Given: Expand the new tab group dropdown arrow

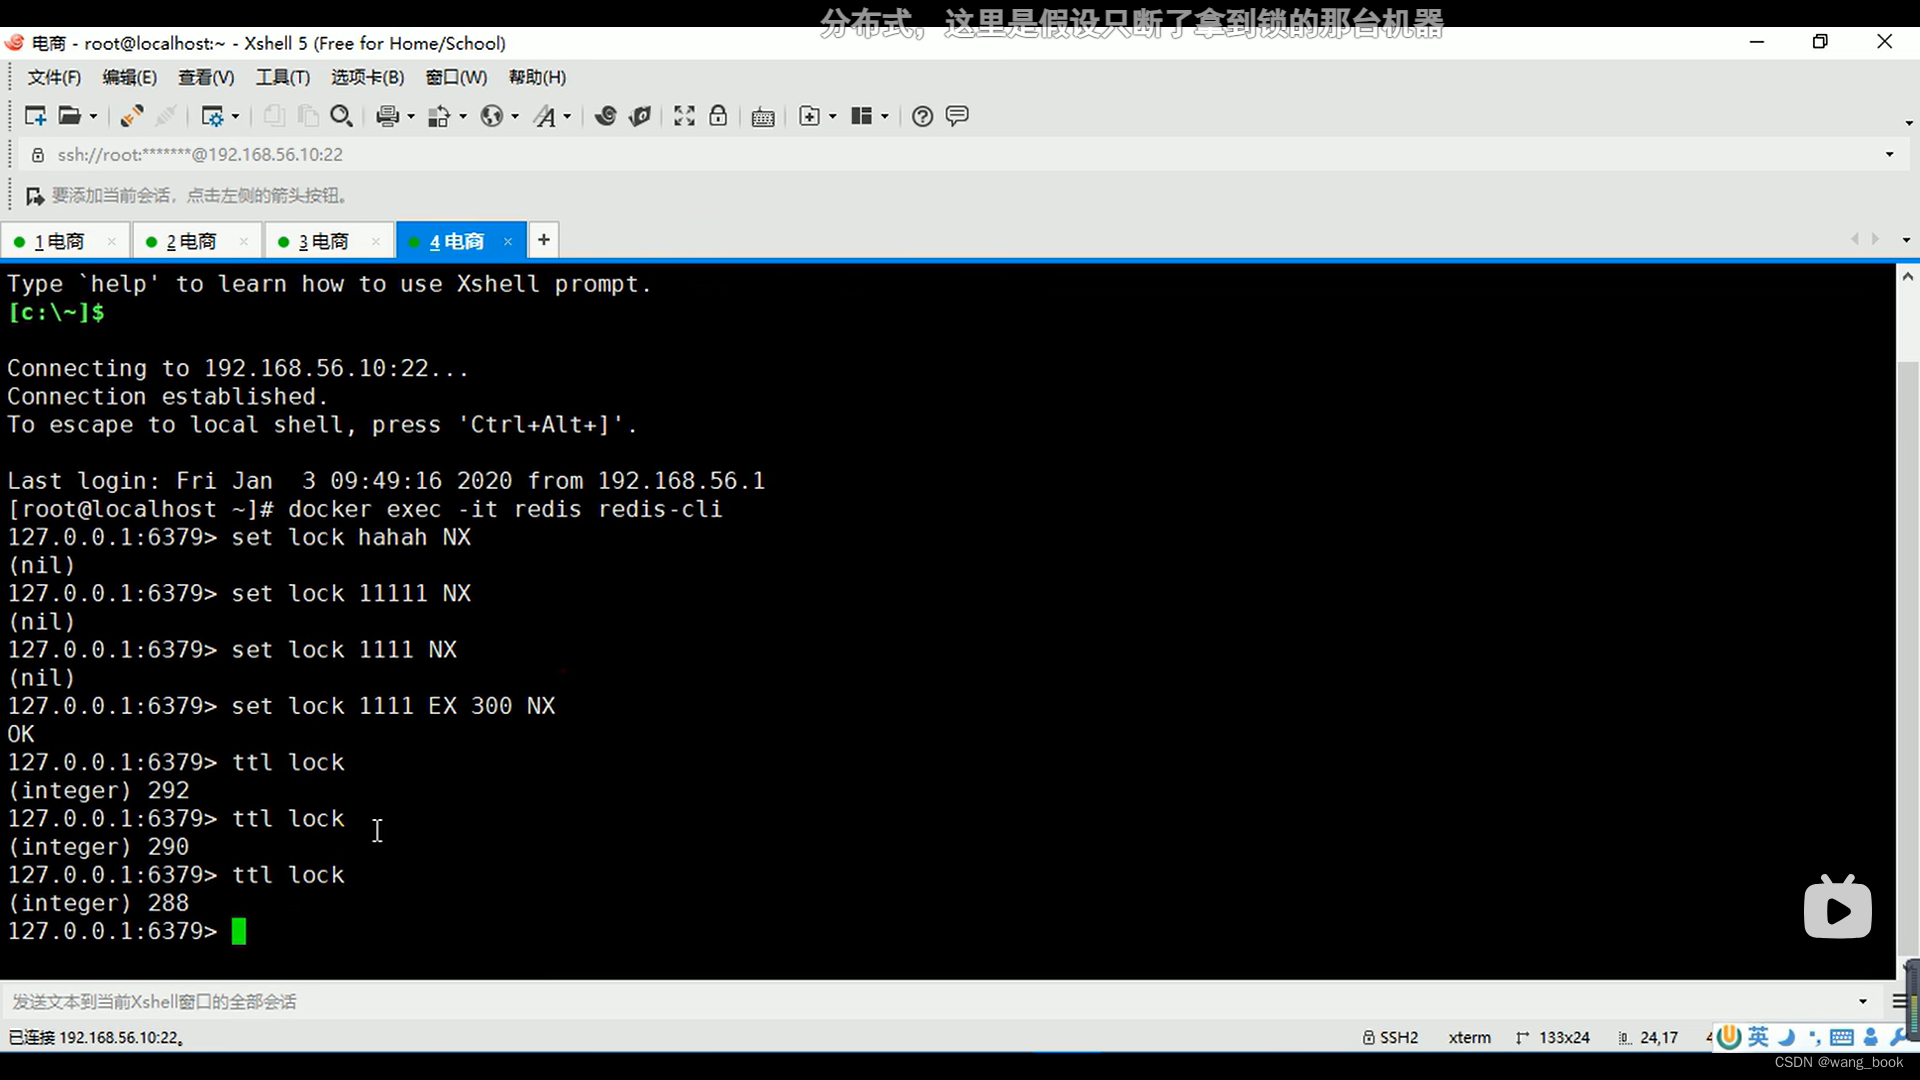Looking at the screenshot, I should point(833,117).
